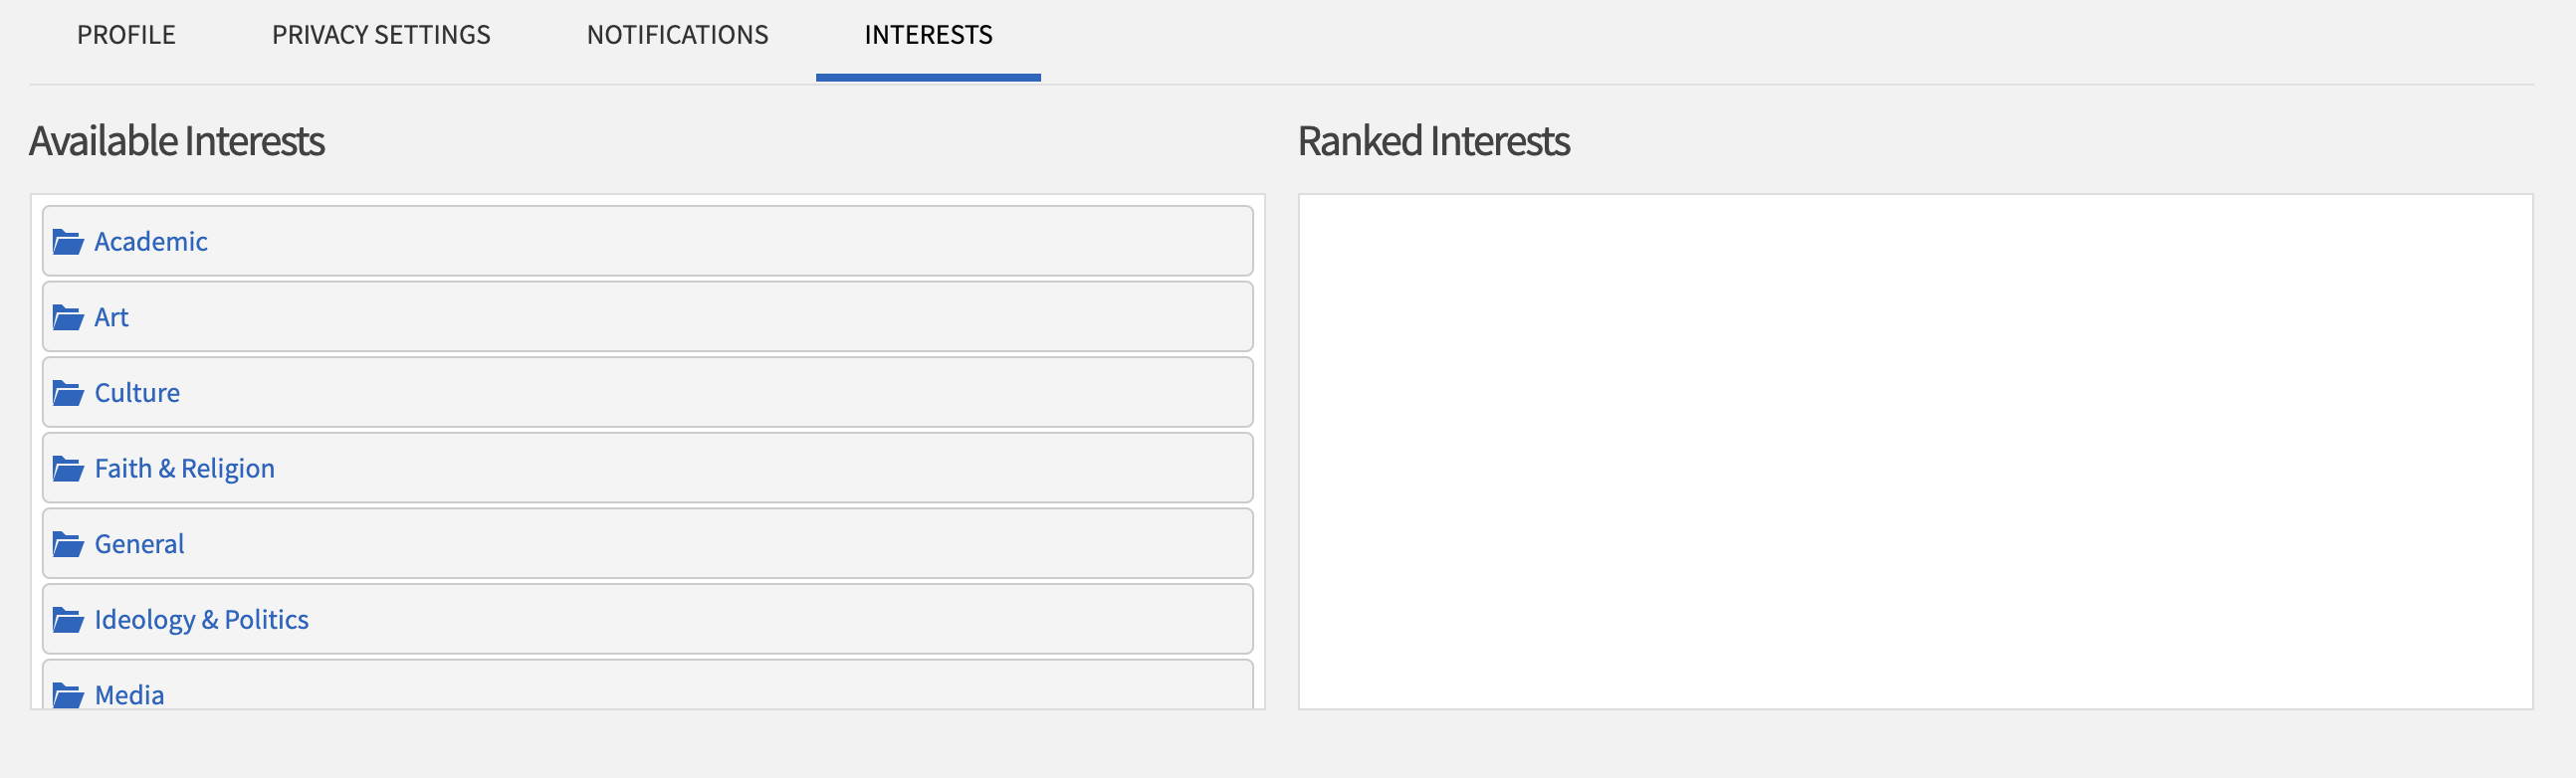The height and width of the screenshot is (778, 2576).
Task: Click the General category folder icon
Action: coord(66,543)
